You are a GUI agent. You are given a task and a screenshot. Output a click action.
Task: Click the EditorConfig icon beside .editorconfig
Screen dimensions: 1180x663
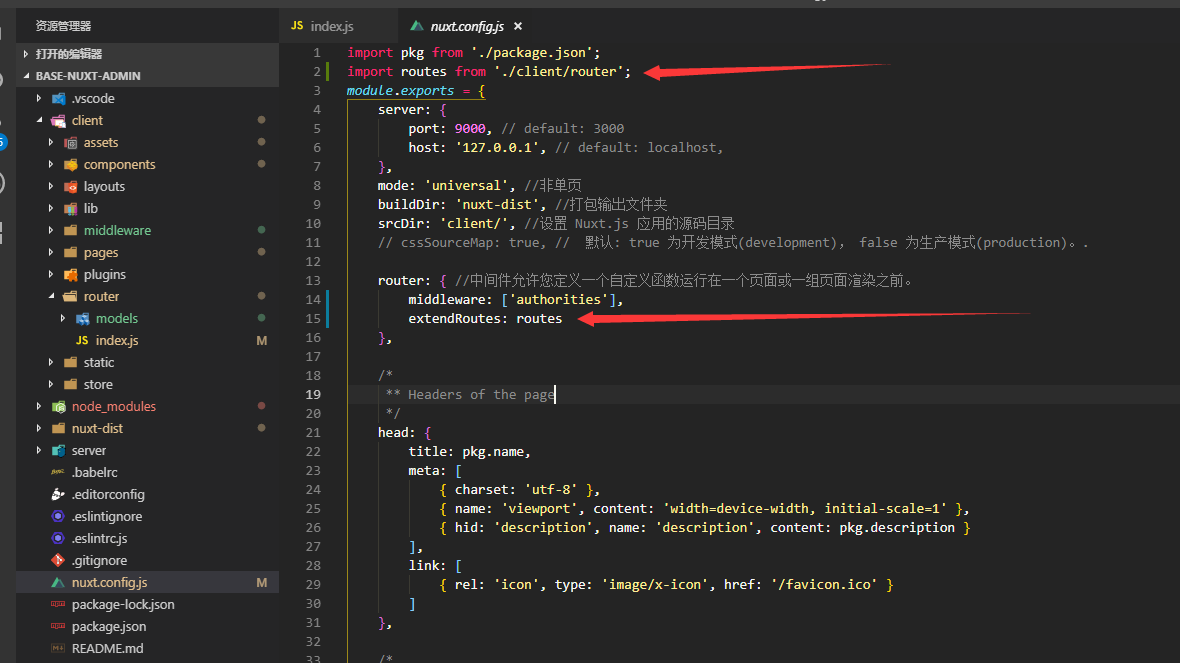click(x=57, y=494)
